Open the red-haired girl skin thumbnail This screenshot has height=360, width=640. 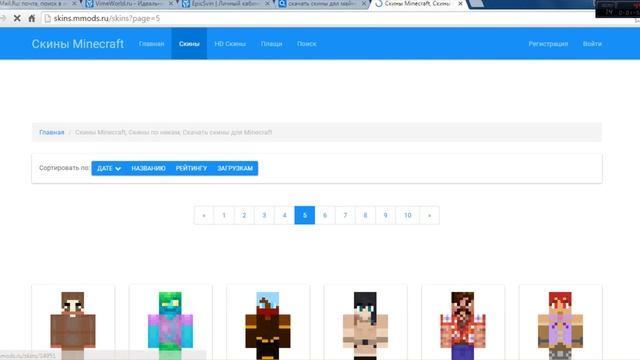[x=560, y=325]
